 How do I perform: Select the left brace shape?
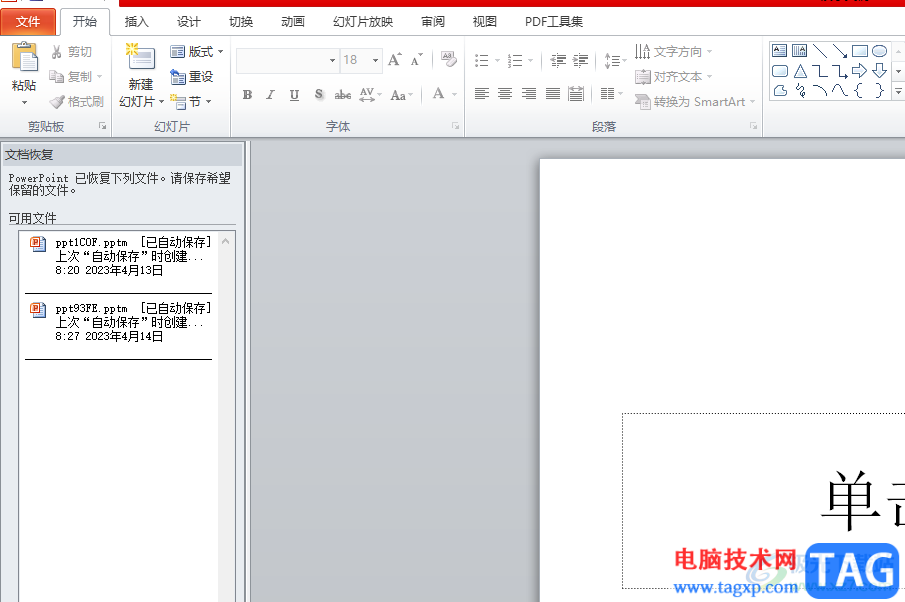[x=859, y=91]
